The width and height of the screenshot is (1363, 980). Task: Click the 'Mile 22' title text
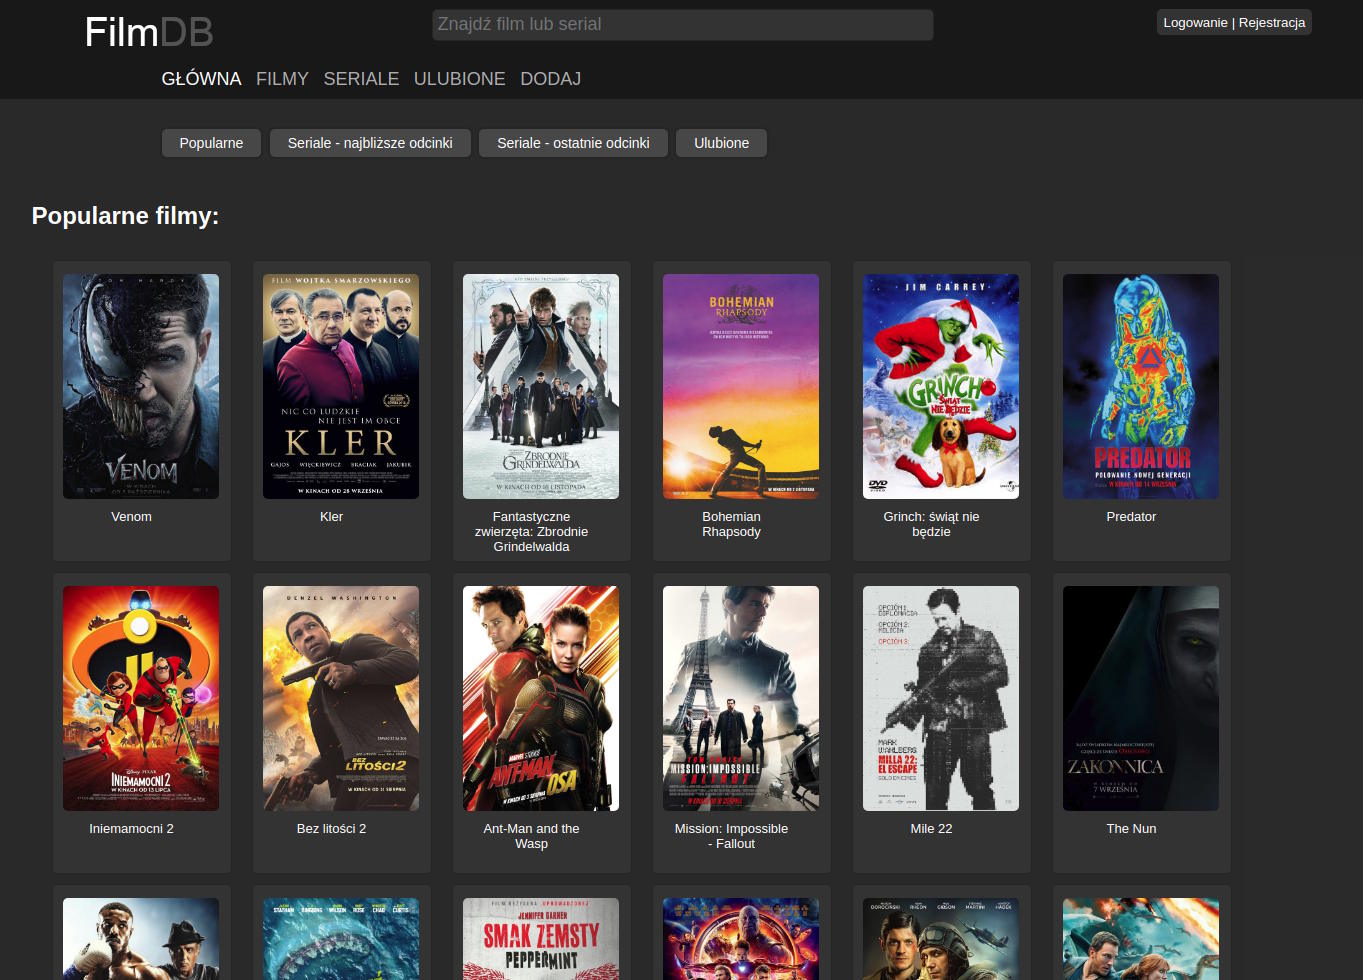[931, 829]
